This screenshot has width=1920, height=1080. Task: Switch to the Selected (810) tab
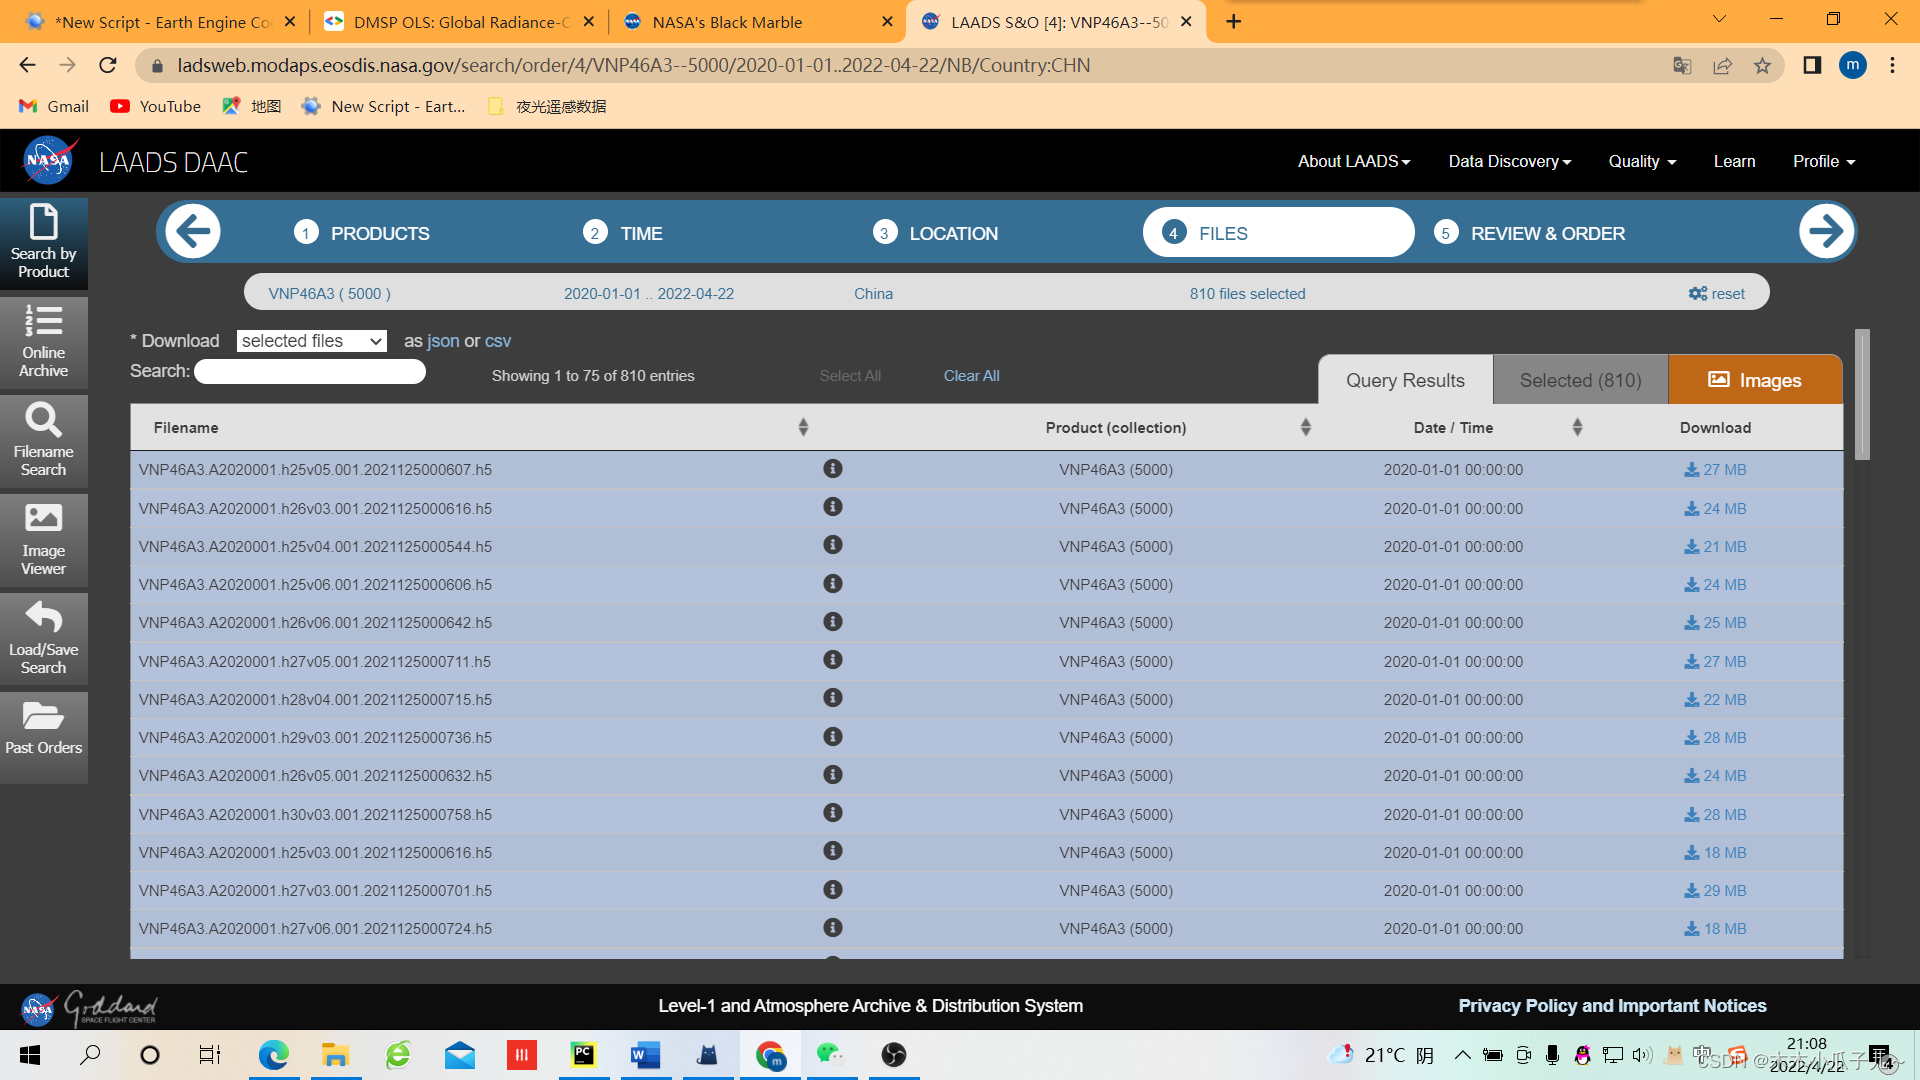coord(1580,380)
